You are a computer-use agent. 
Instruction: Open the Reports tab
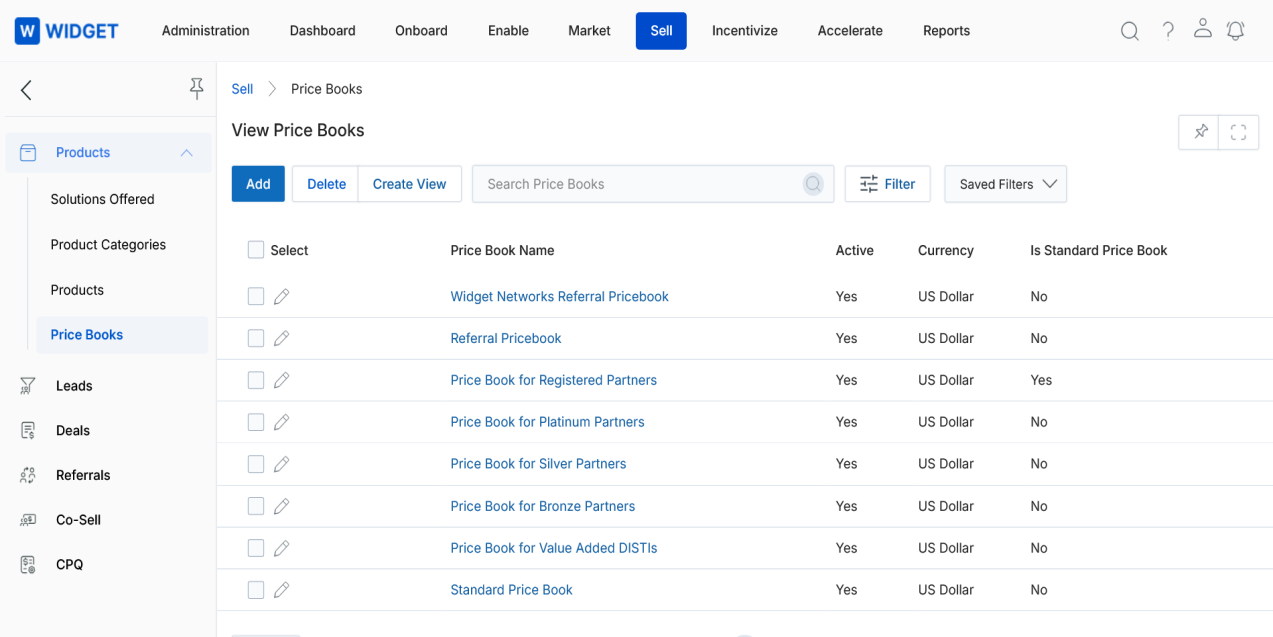(x=947, y=31)
